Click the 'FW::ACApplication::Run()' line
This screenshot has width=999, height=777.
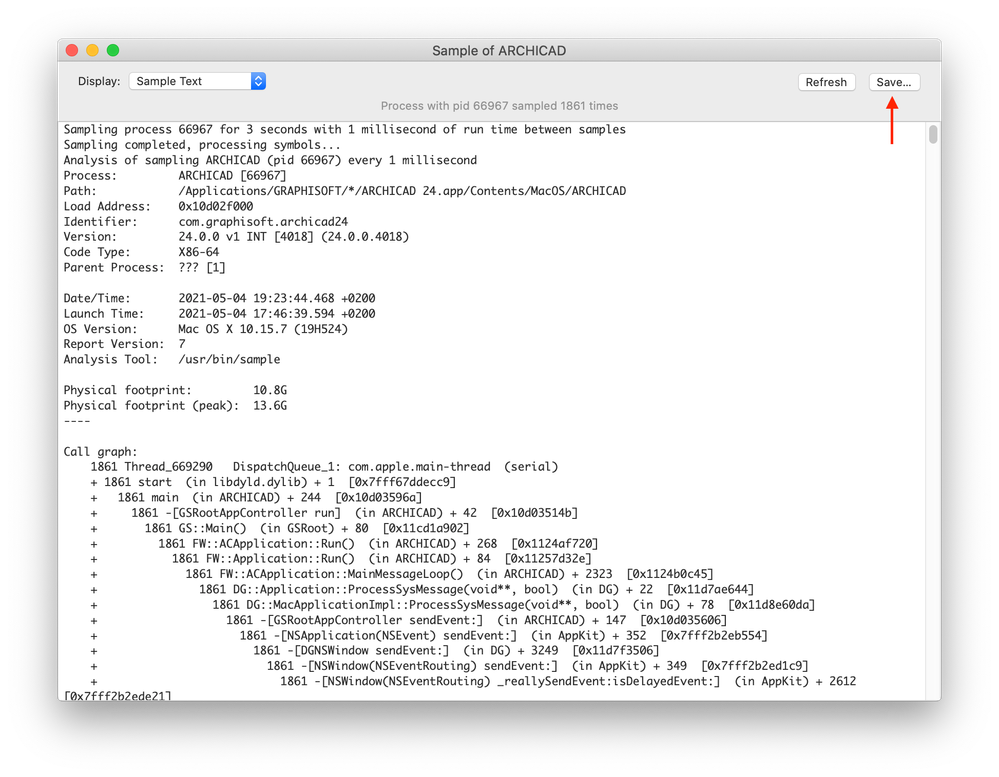pos(344,543)
